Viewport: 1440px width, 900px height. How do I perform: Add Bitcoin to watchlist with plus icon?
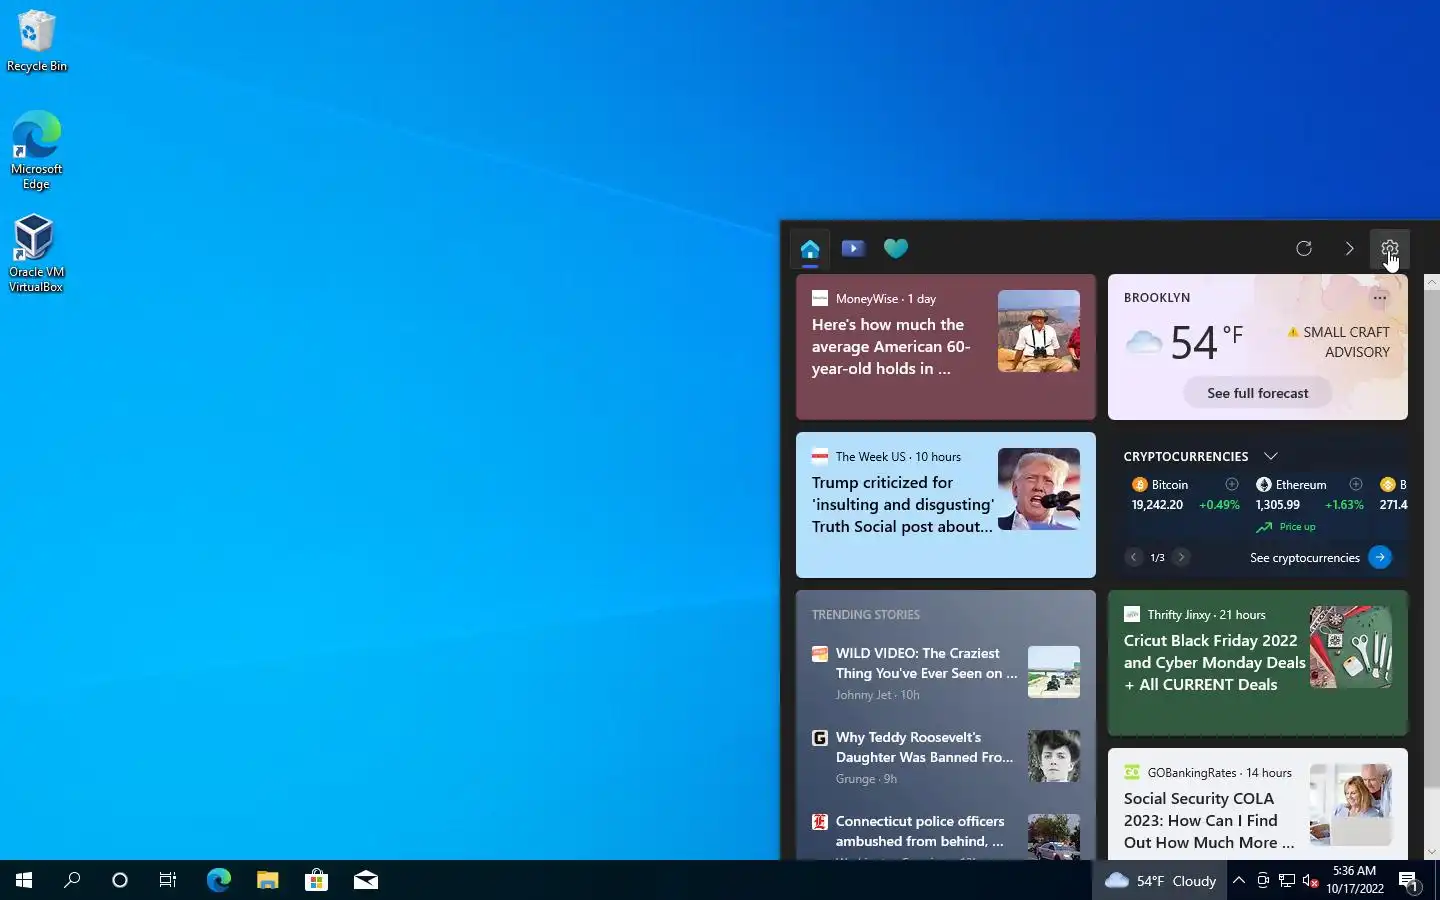[x=1232, y=484]
